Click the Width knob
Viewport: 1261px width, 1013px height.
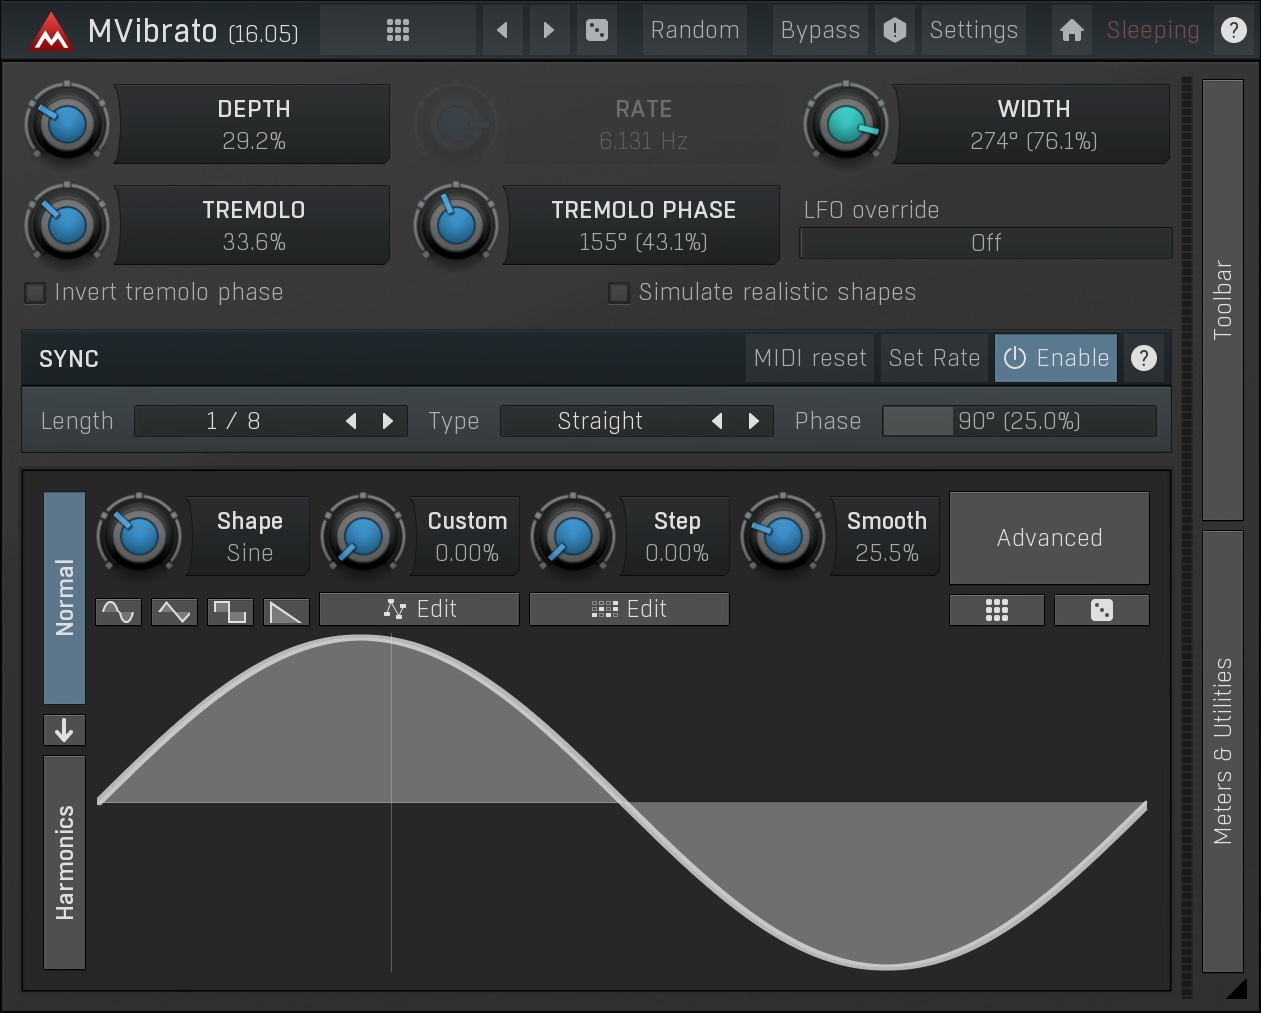pos(846,124)
